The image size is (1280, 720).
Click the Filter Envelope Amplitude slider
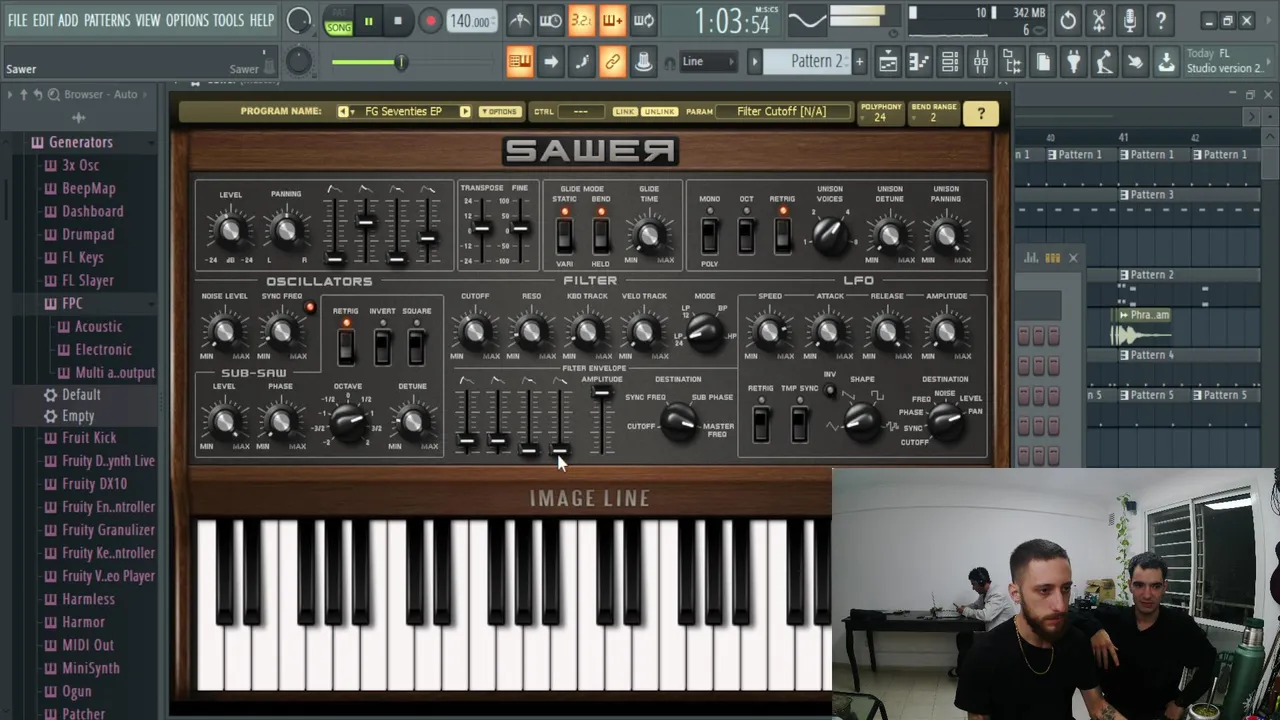(x=601, y=420)
